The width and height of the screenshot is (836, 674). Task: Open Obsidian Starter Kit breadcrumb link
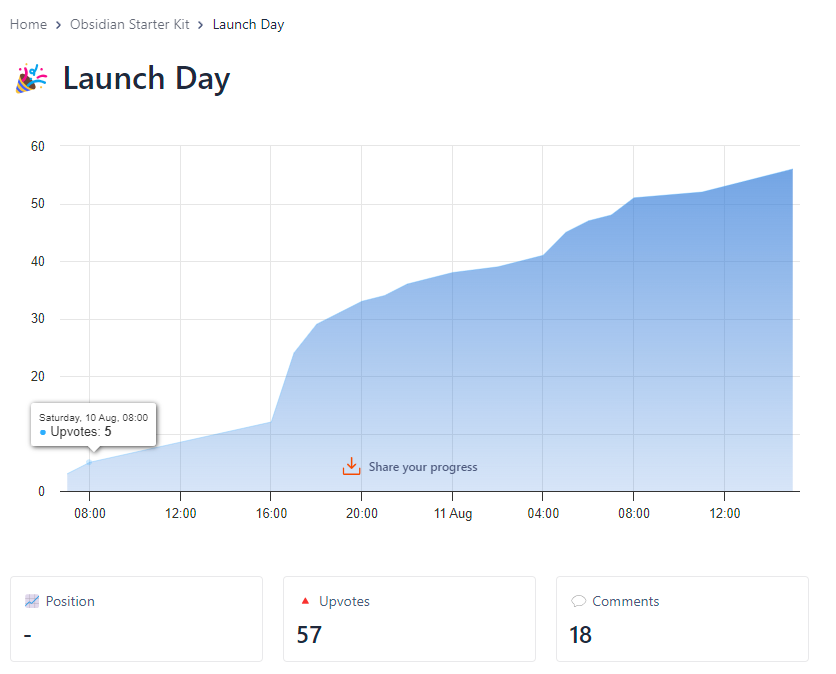[129, 24]
